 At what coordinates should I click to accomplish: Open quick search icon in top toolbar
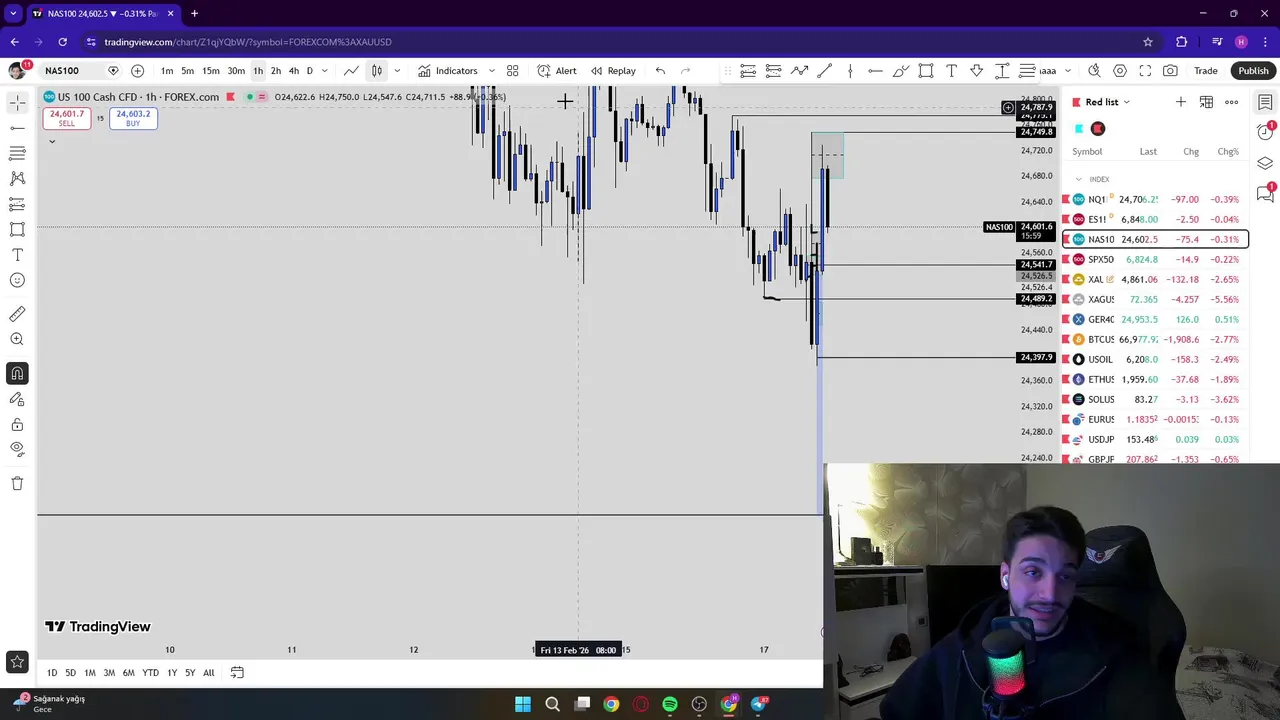coord(1094,71)
